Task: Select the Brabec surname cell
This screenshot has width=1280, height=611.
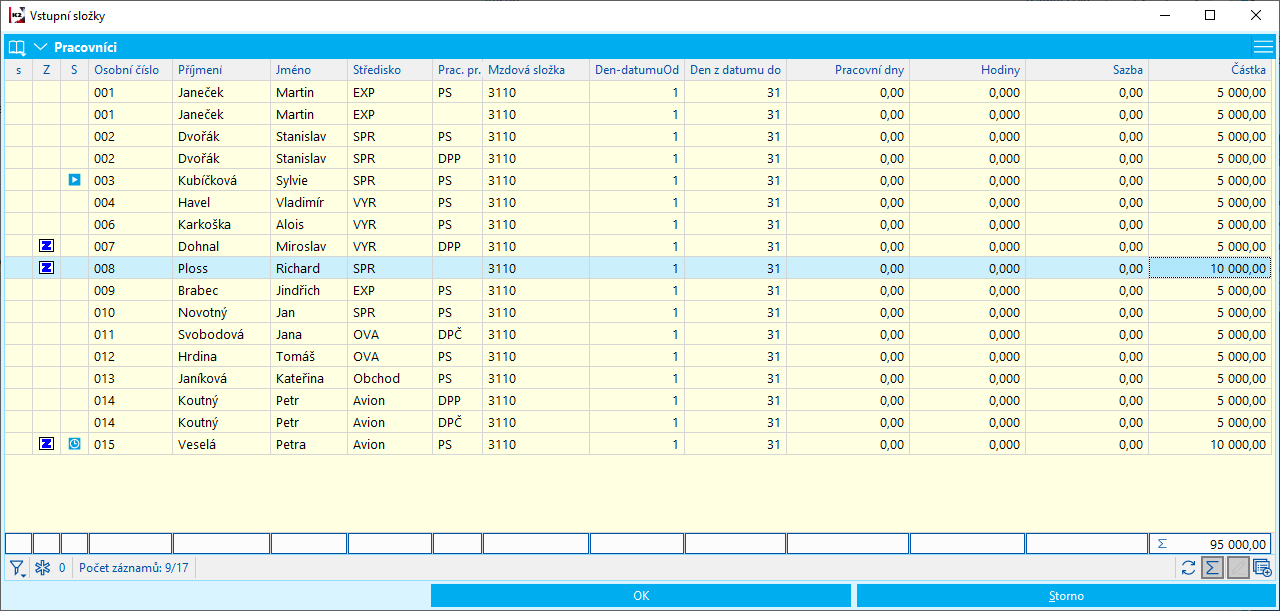Action: coord(221,290)
